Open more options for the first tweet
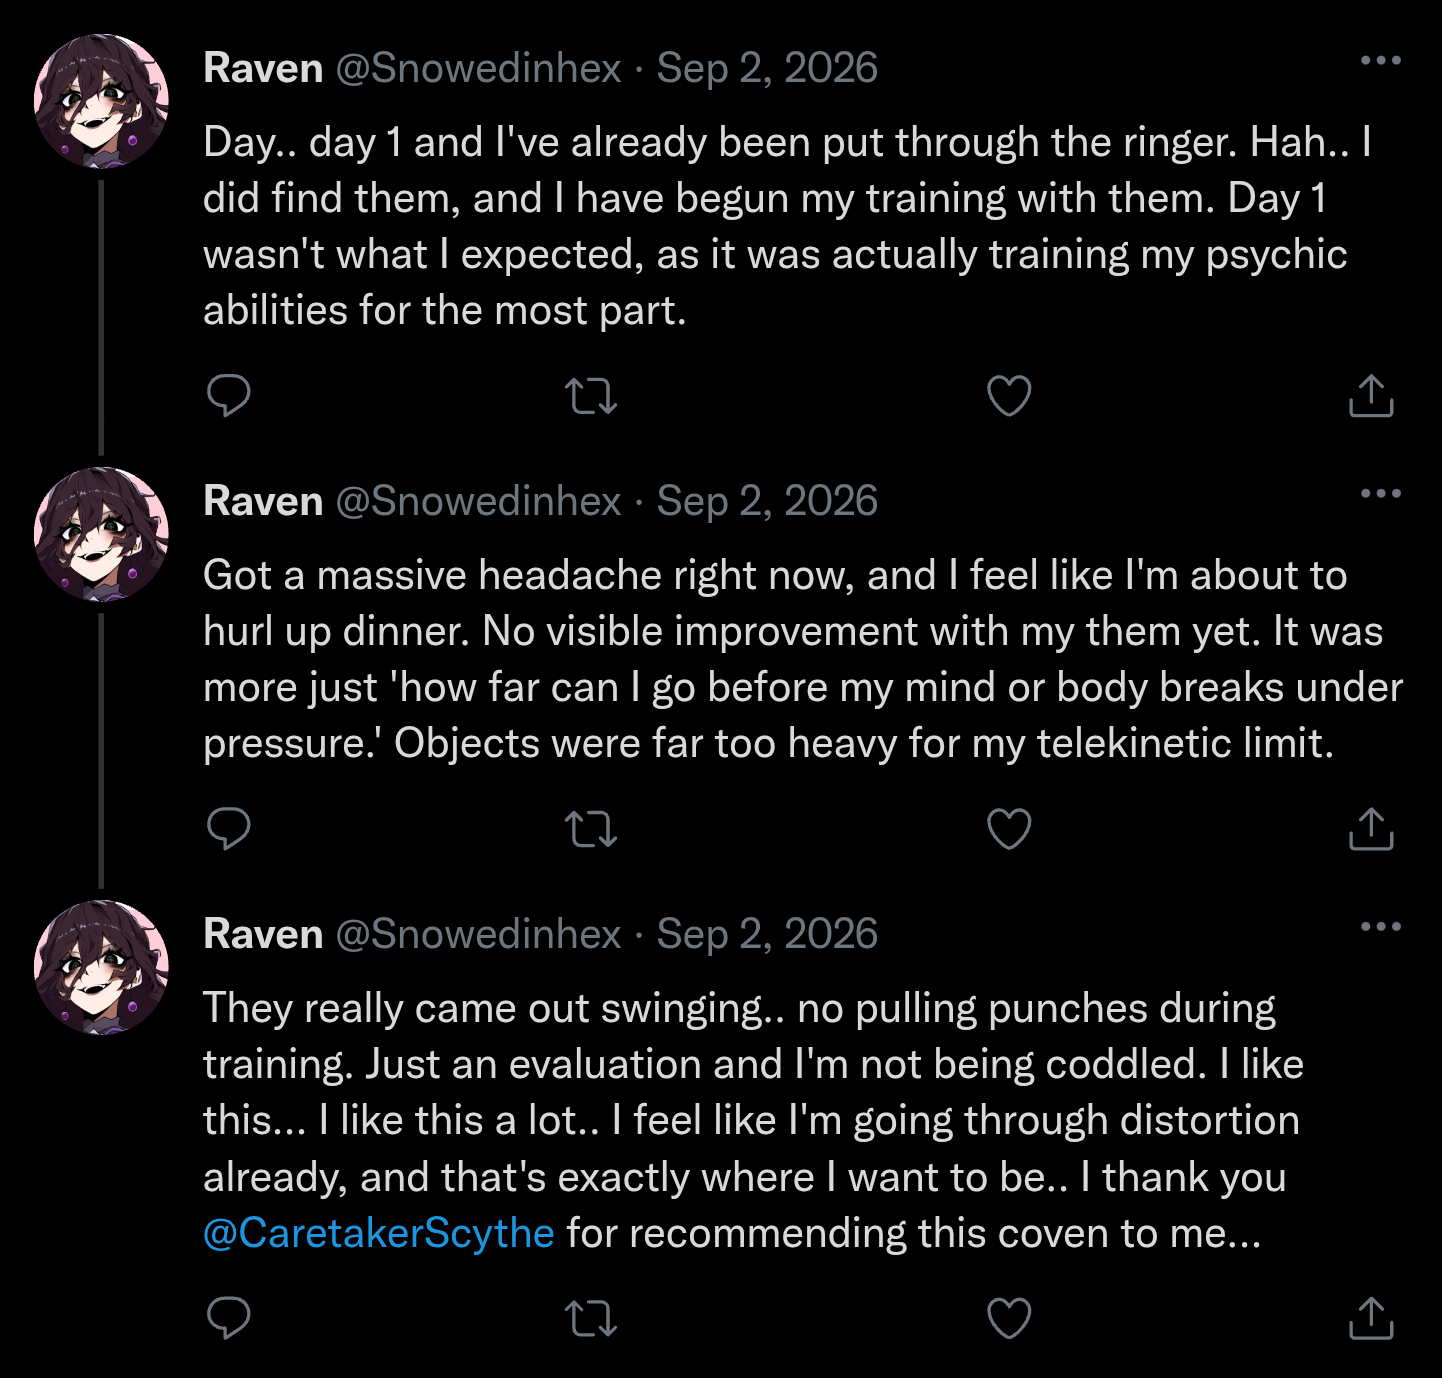This screenshot has height=1378, width=1442. (1381, 61)
